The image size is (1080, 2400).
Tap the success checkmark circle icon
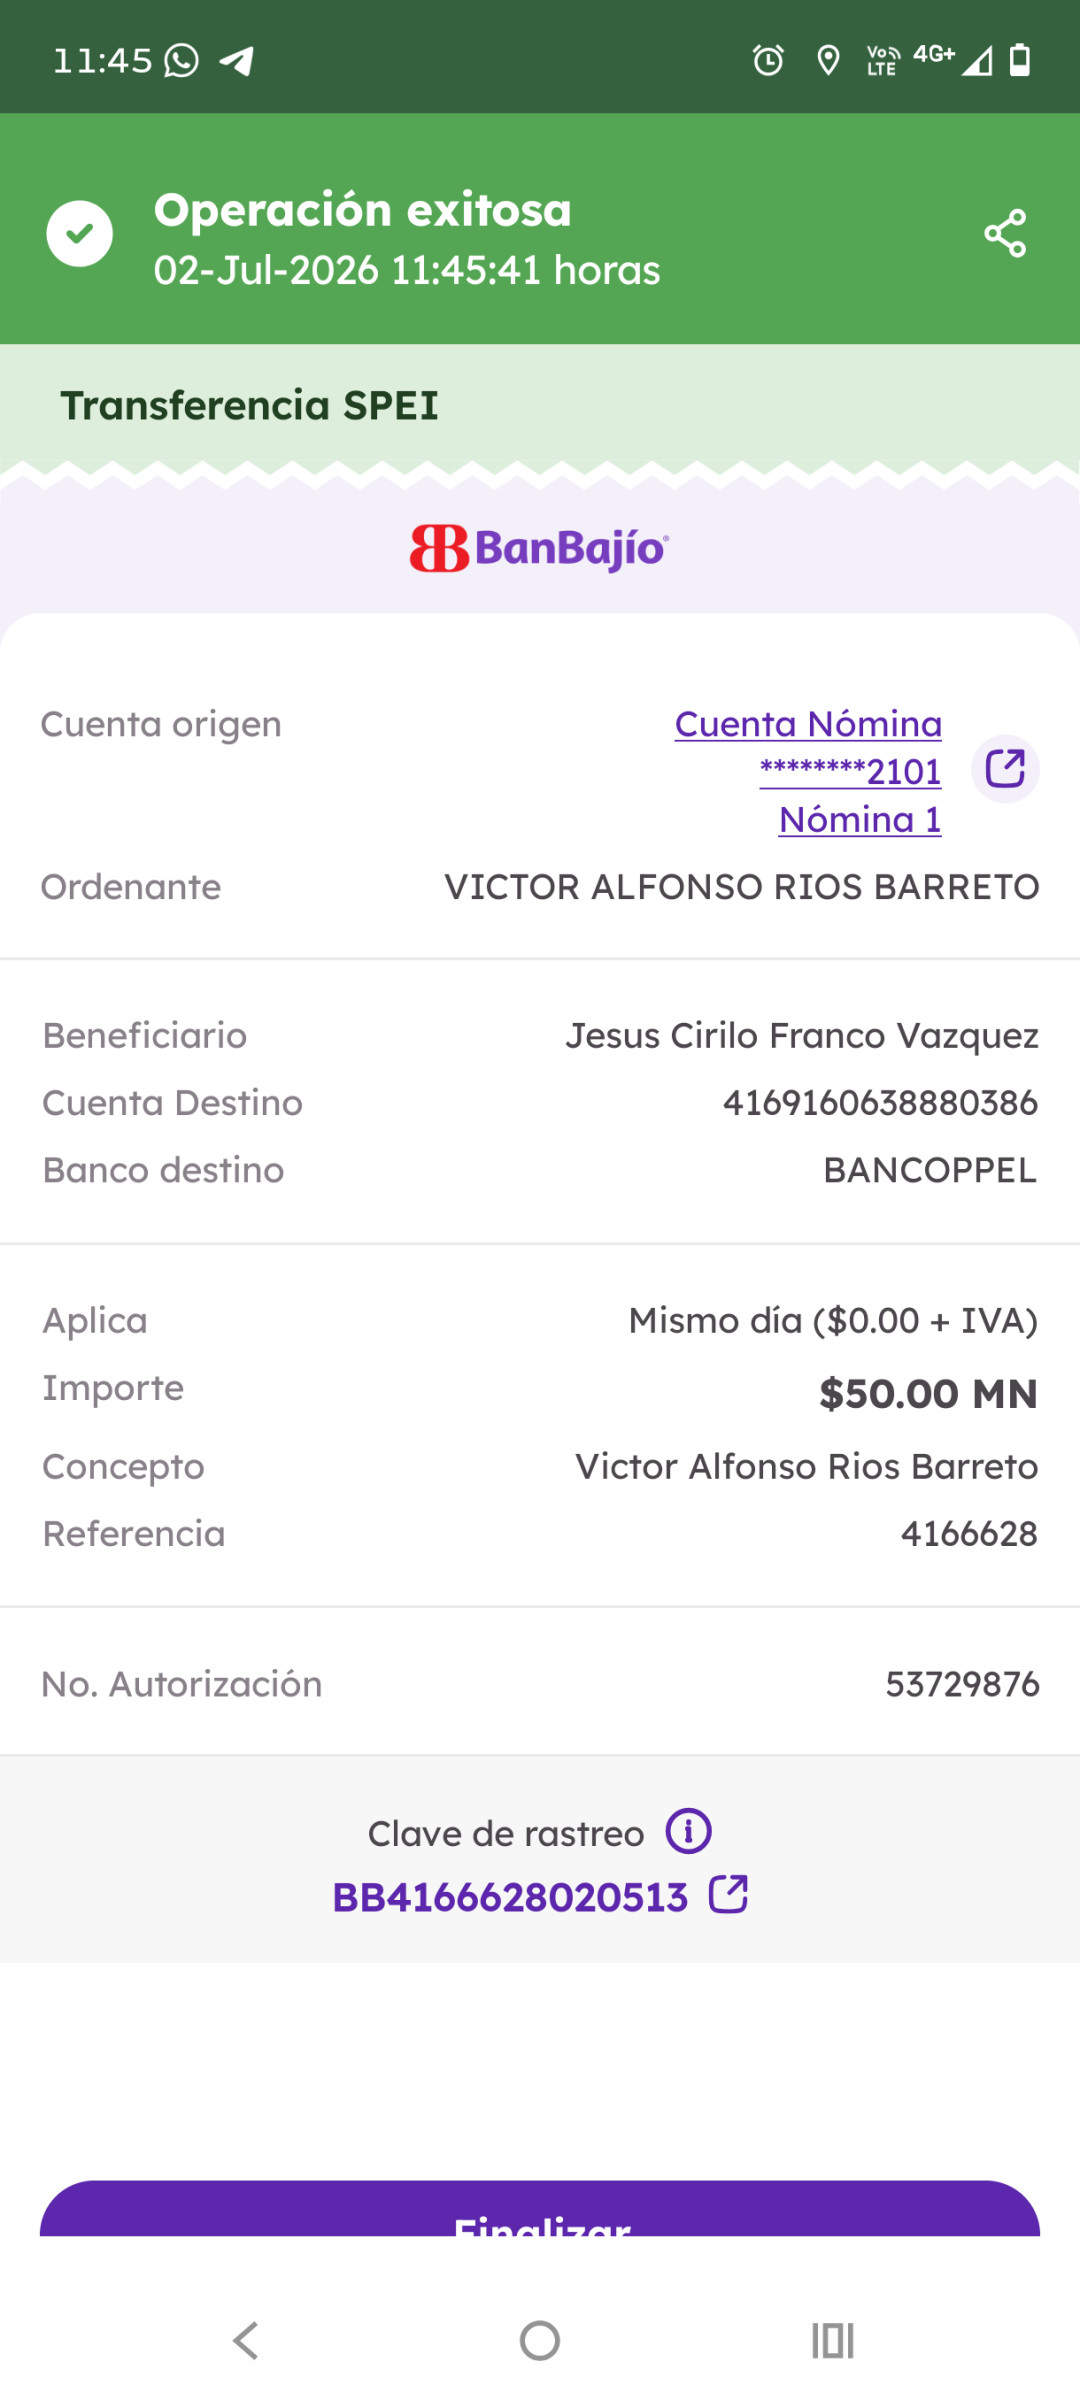pos(79,233)
